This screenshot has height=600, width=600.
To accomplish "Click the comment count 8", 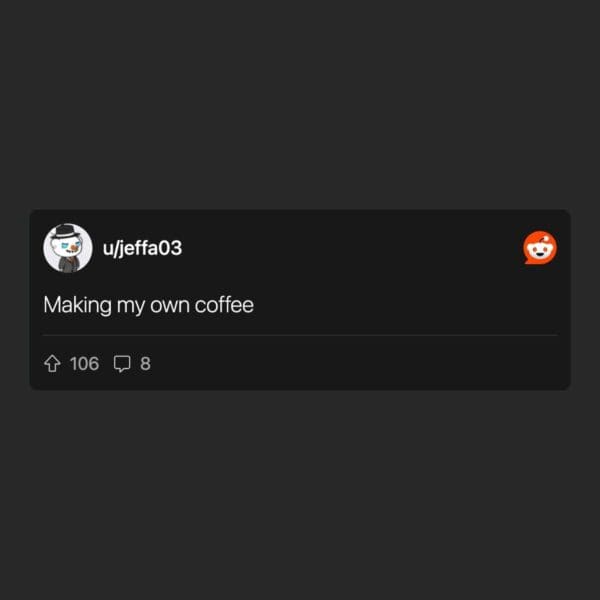I will [145, 364].
